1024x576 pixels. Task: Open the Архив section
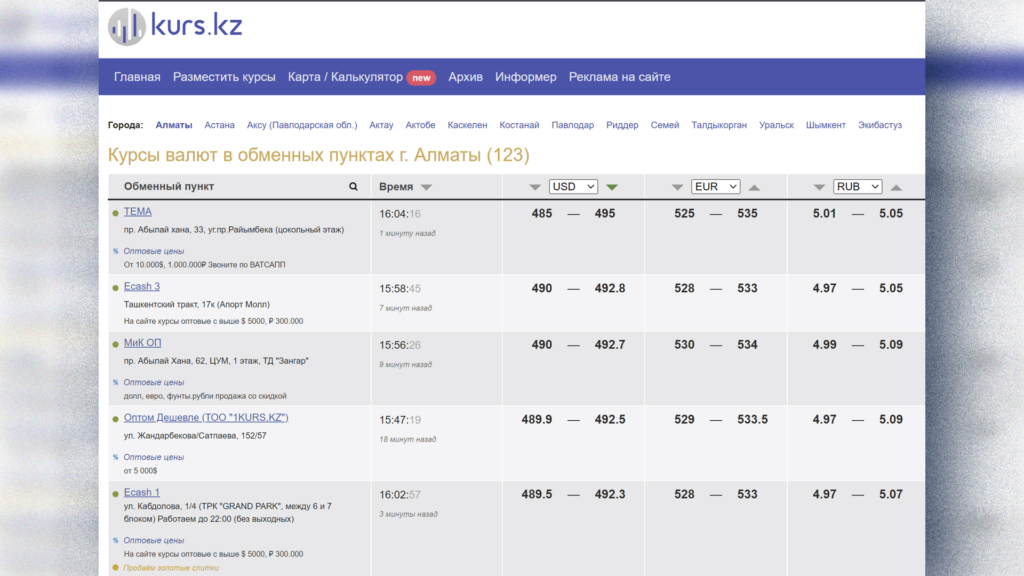coord(466,77)
